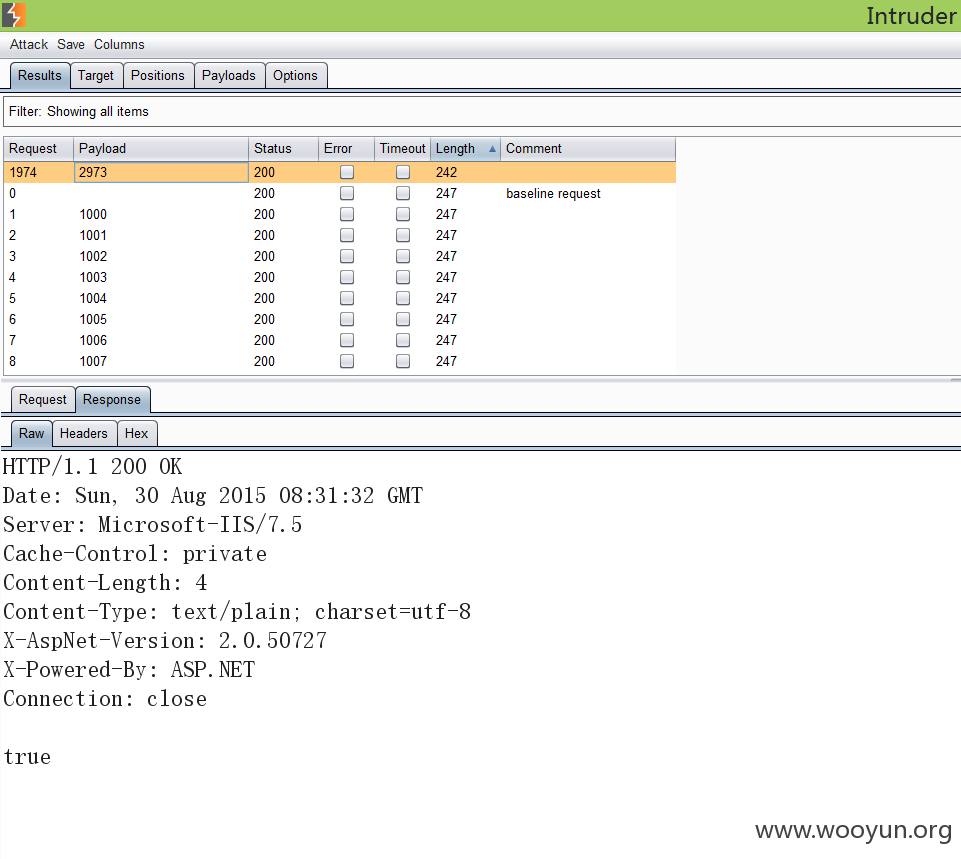Toggle Timeout checkbox for payload 2973 row

point(403,172)
